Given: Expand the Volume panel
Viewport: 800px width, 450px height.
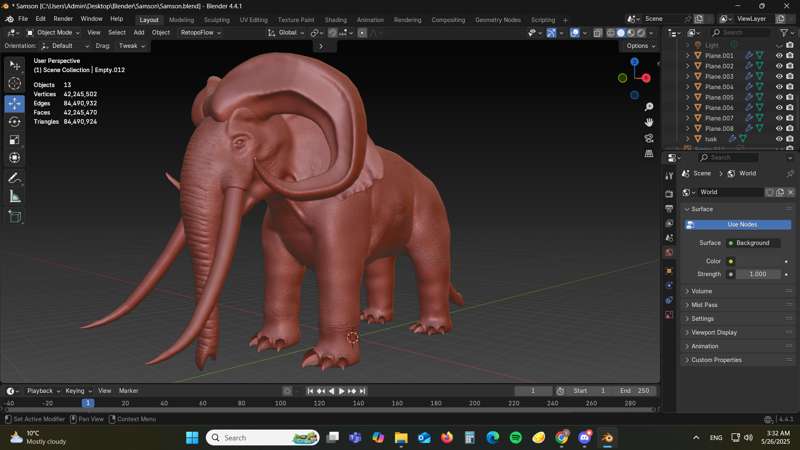Looking at the screenshot, I should 702,291.
